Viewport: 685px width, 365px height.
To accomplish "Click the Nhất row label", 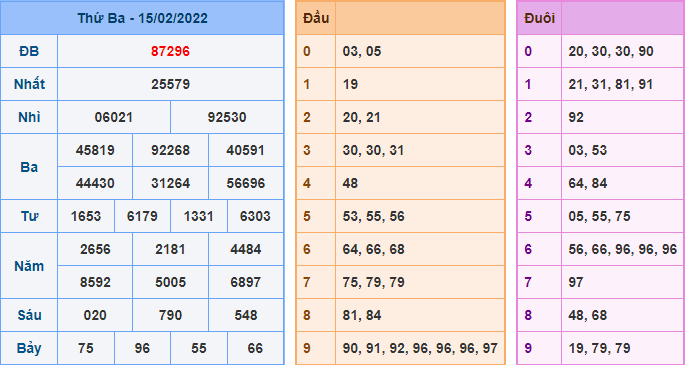I will (x=29, y=84).
